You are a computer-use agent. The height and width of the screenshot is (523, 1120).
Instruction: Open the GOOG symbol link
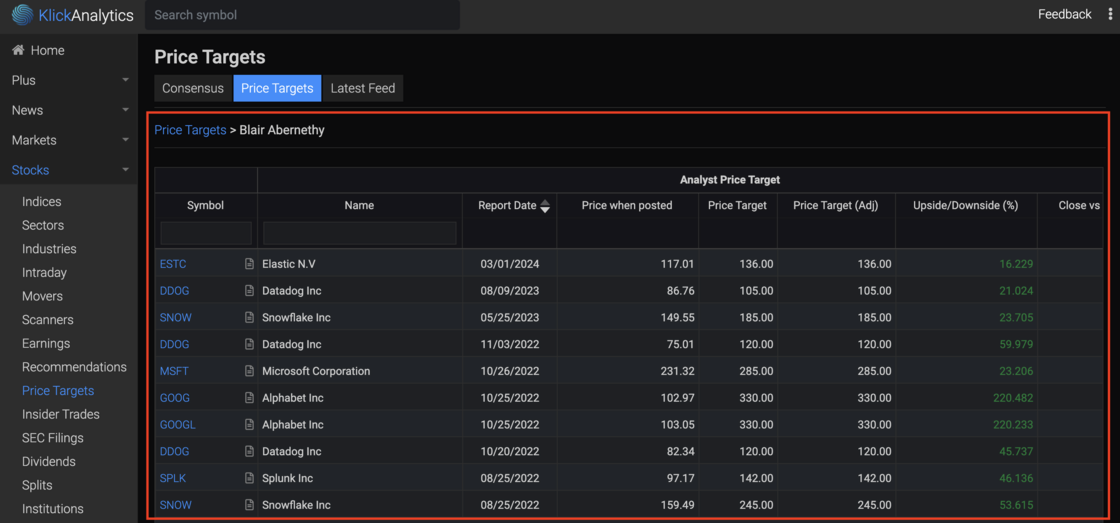click(x=175, y=398)
